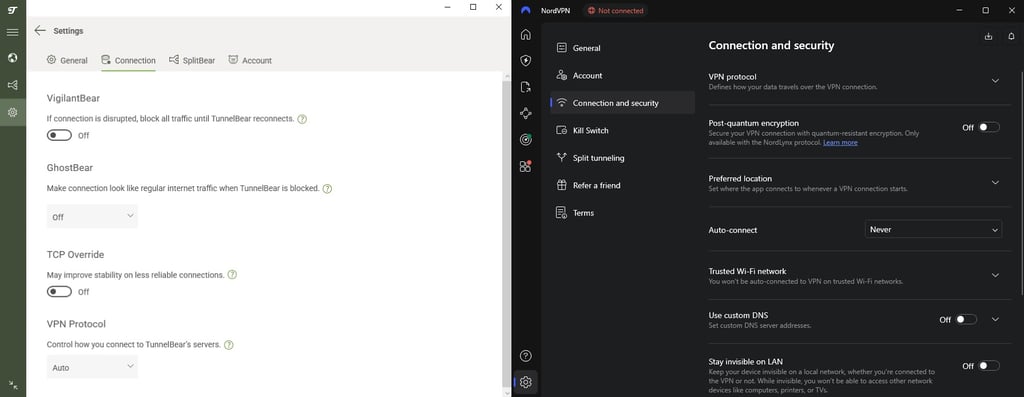The height and width of the screenshot is (397, 1024).
Task: Switch to TunnelBear Account tab
Action: 249,60
